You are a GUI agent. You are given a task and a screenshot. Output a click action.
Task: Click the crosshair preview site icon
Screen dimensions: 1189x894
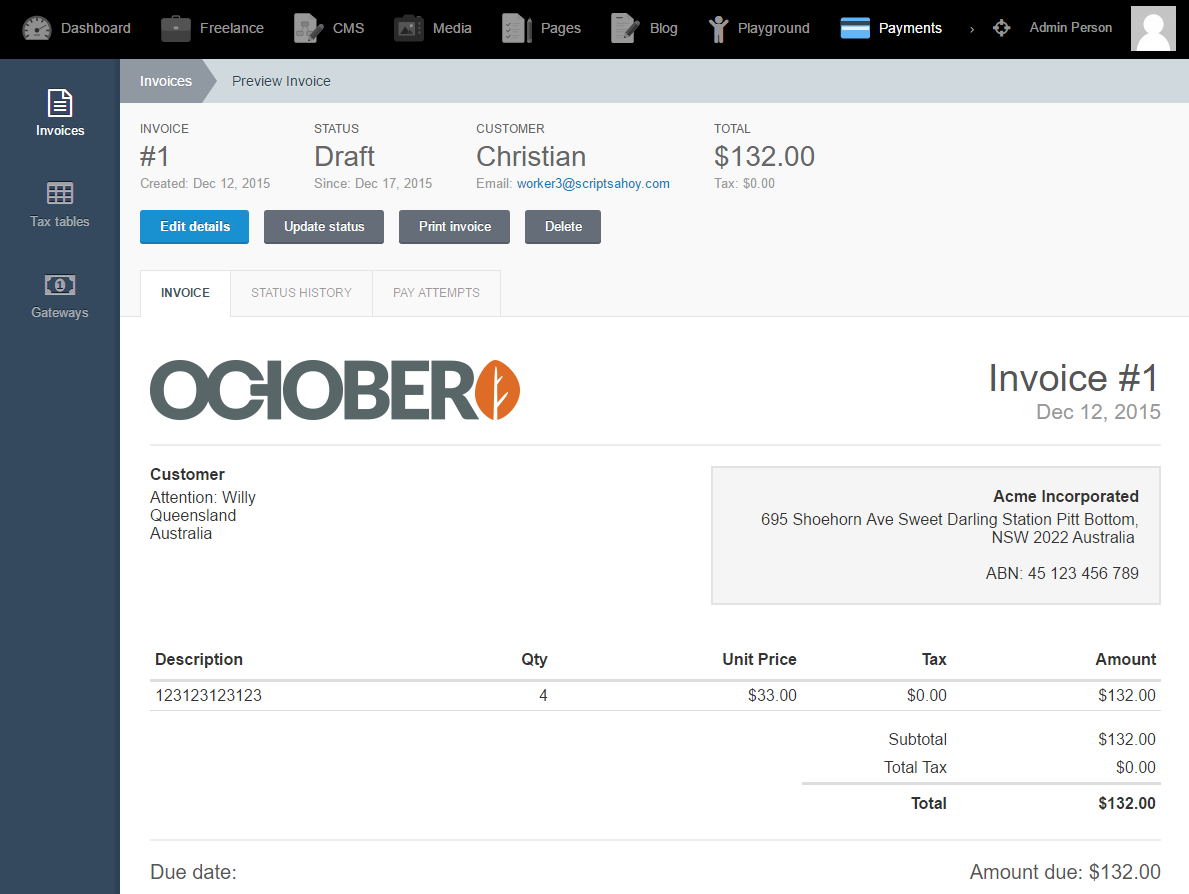(1002, 28)
